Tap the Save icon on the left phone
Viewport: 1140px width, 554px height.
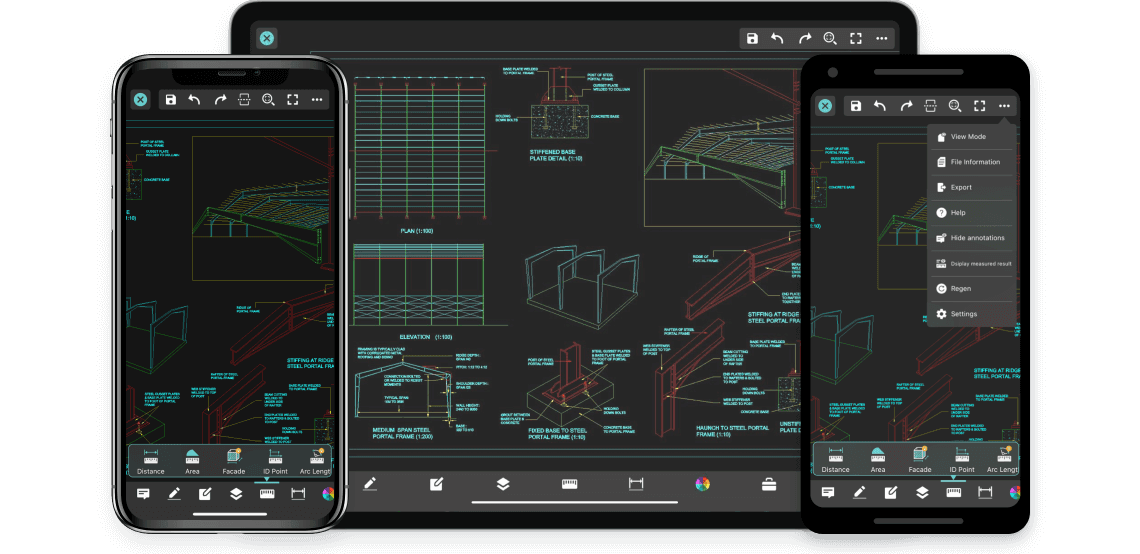tap(170, 100)
